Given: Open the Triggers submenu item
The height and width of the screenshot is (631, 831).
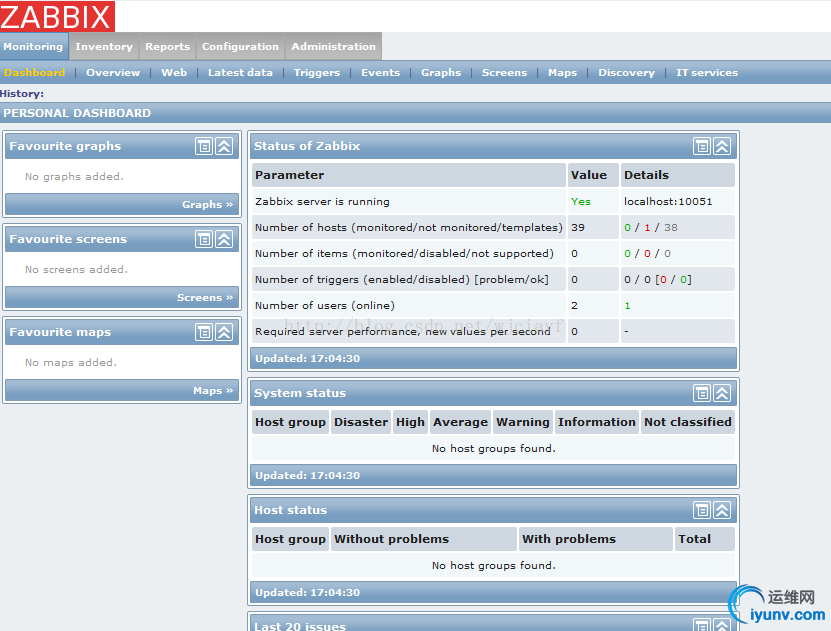Looking at the screenshot, I should click(x=317, y=73).
